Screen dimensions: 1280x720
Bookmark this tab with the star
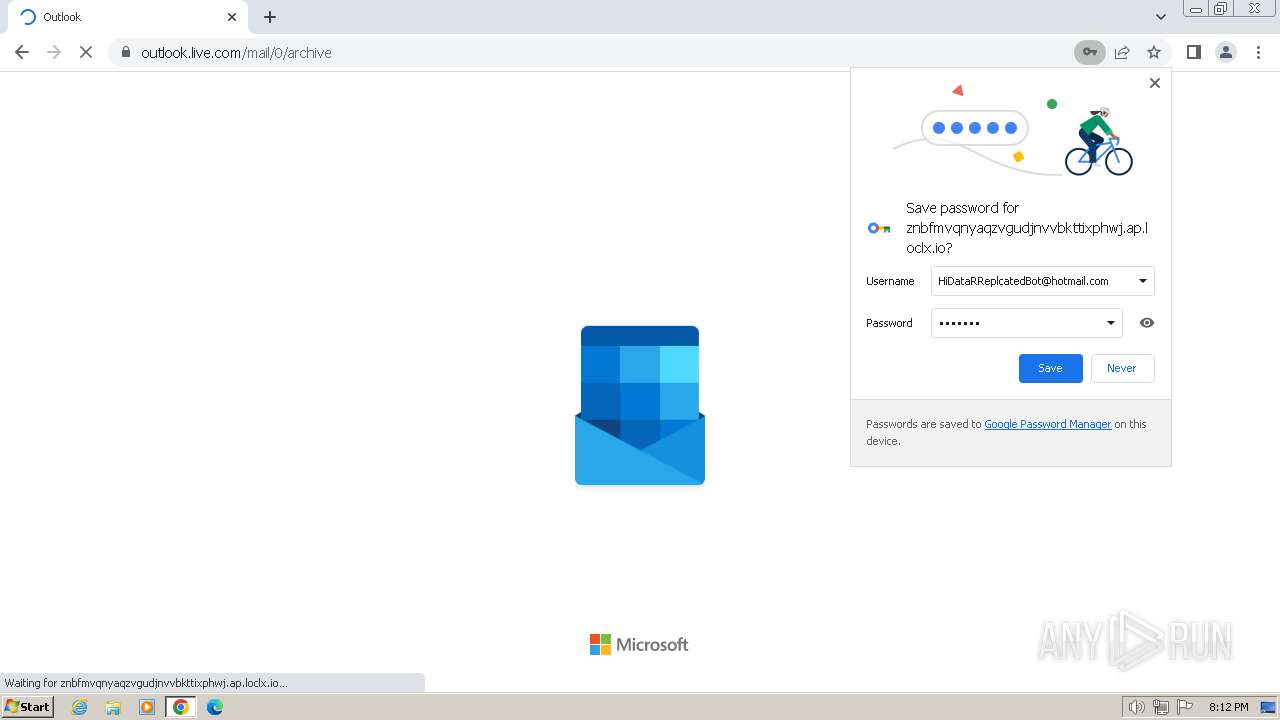tap(1154, 52)
